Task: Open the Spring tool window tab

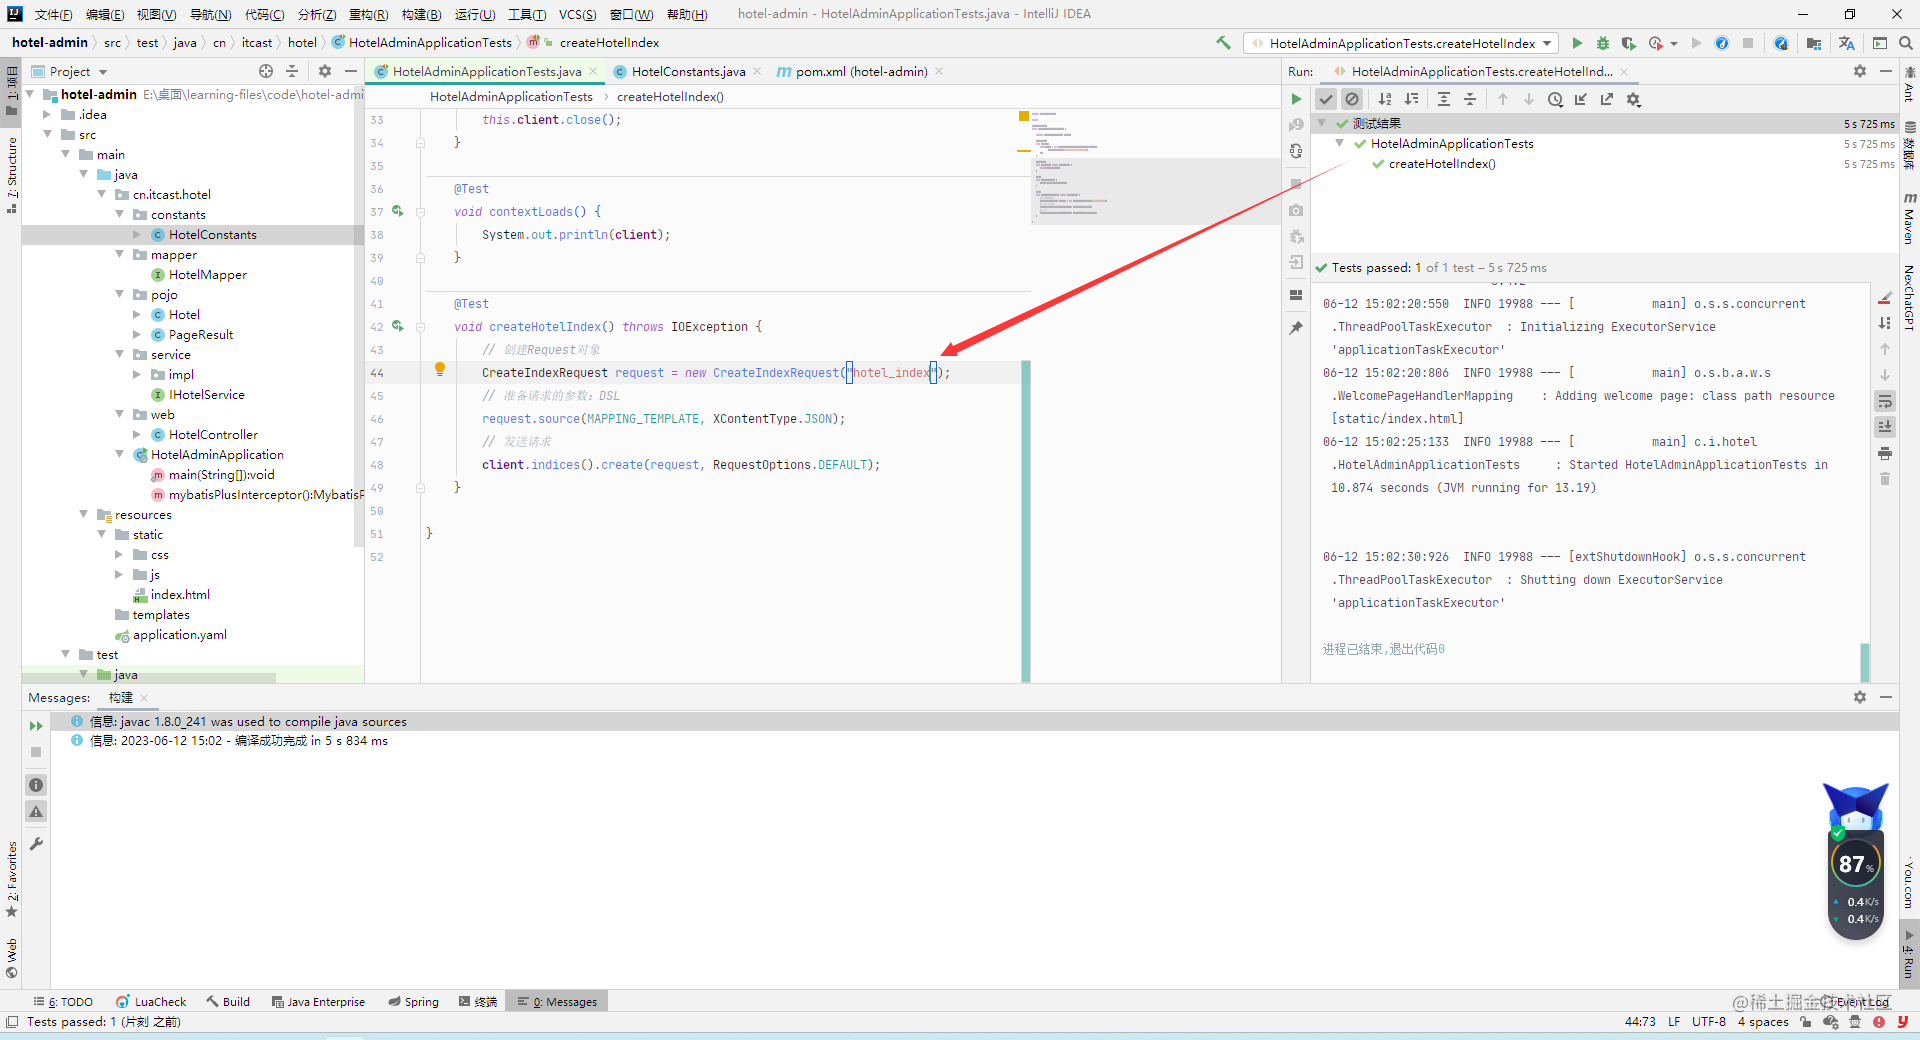Action: (414, 1001)
